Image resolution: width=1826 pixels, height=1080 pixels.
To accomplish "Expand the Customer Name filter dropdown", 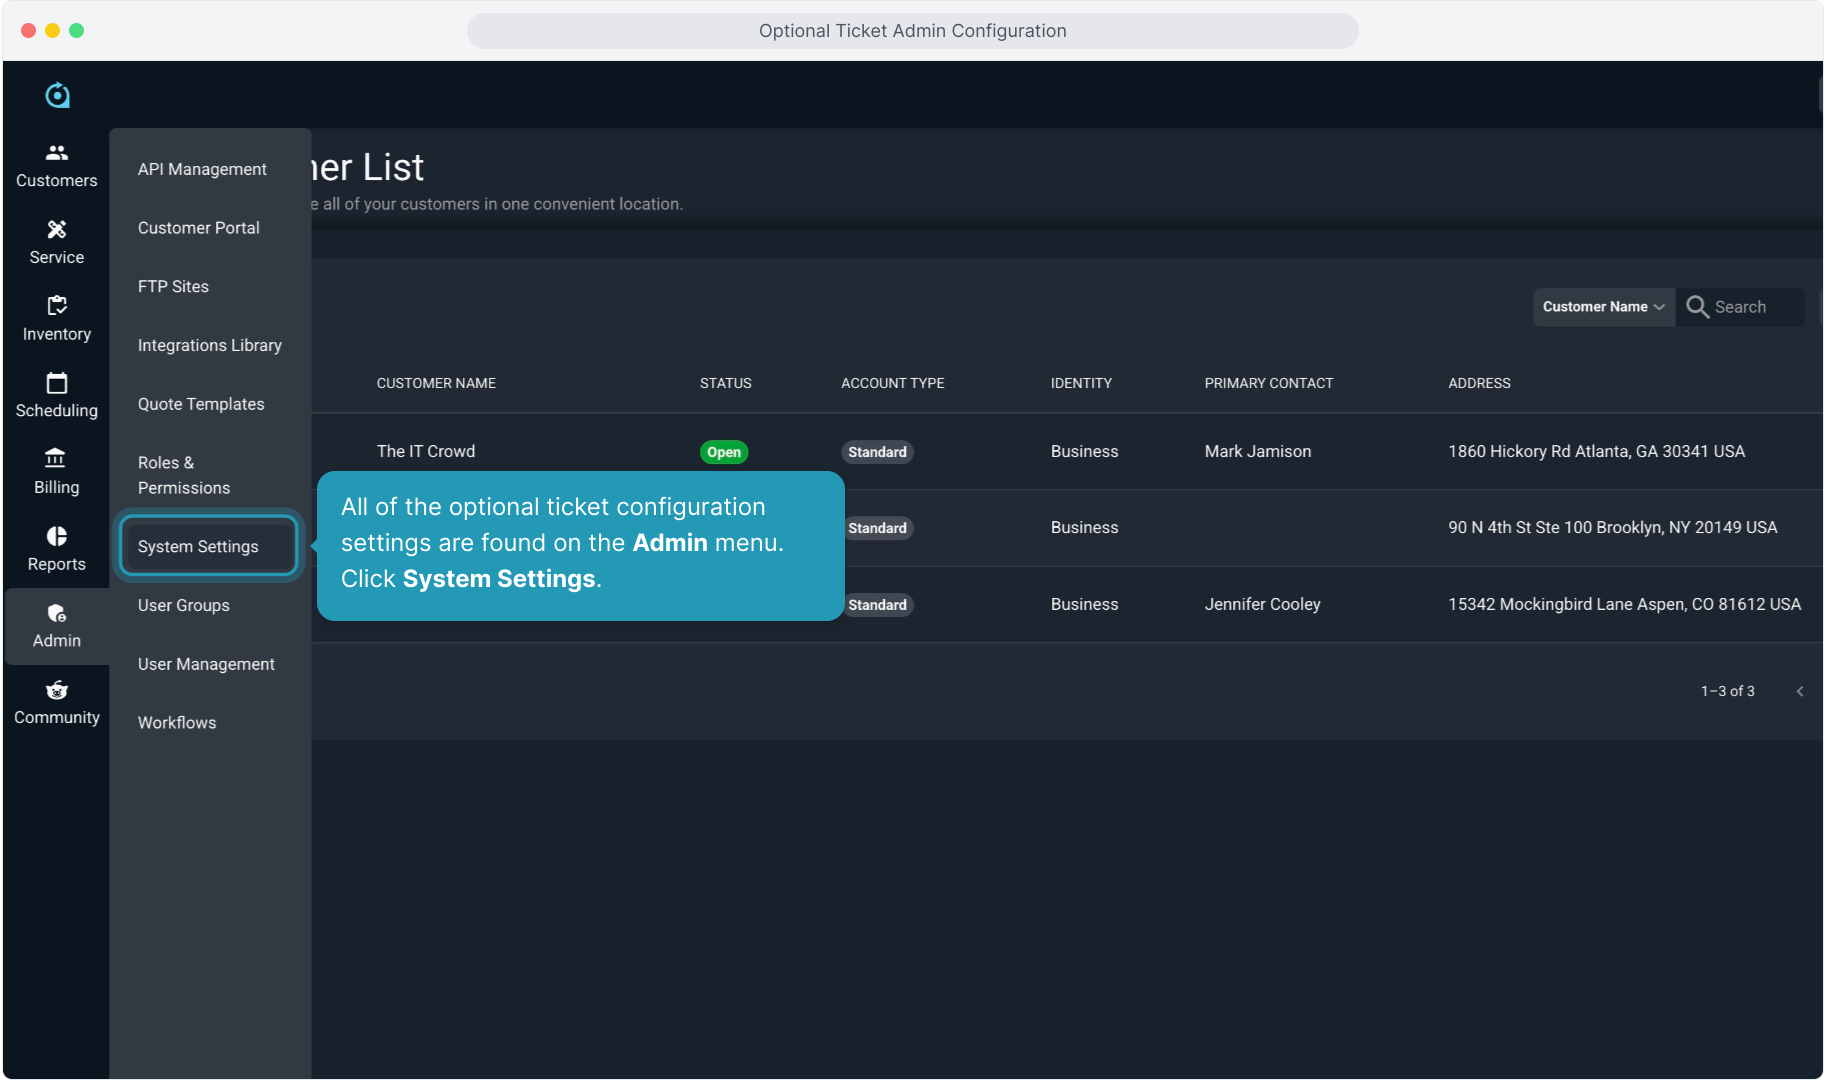I will (1603, 307).
